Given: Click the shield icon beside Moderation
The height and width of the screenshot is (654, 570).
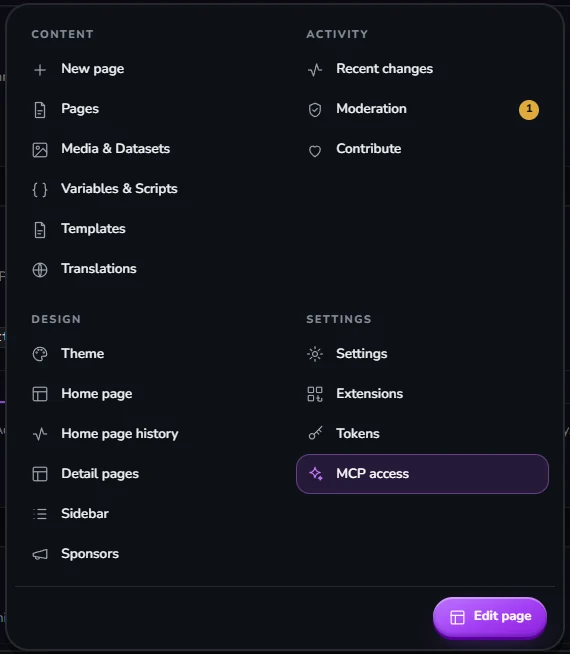Looking at the screenshot, I should [x=315, y=110].
